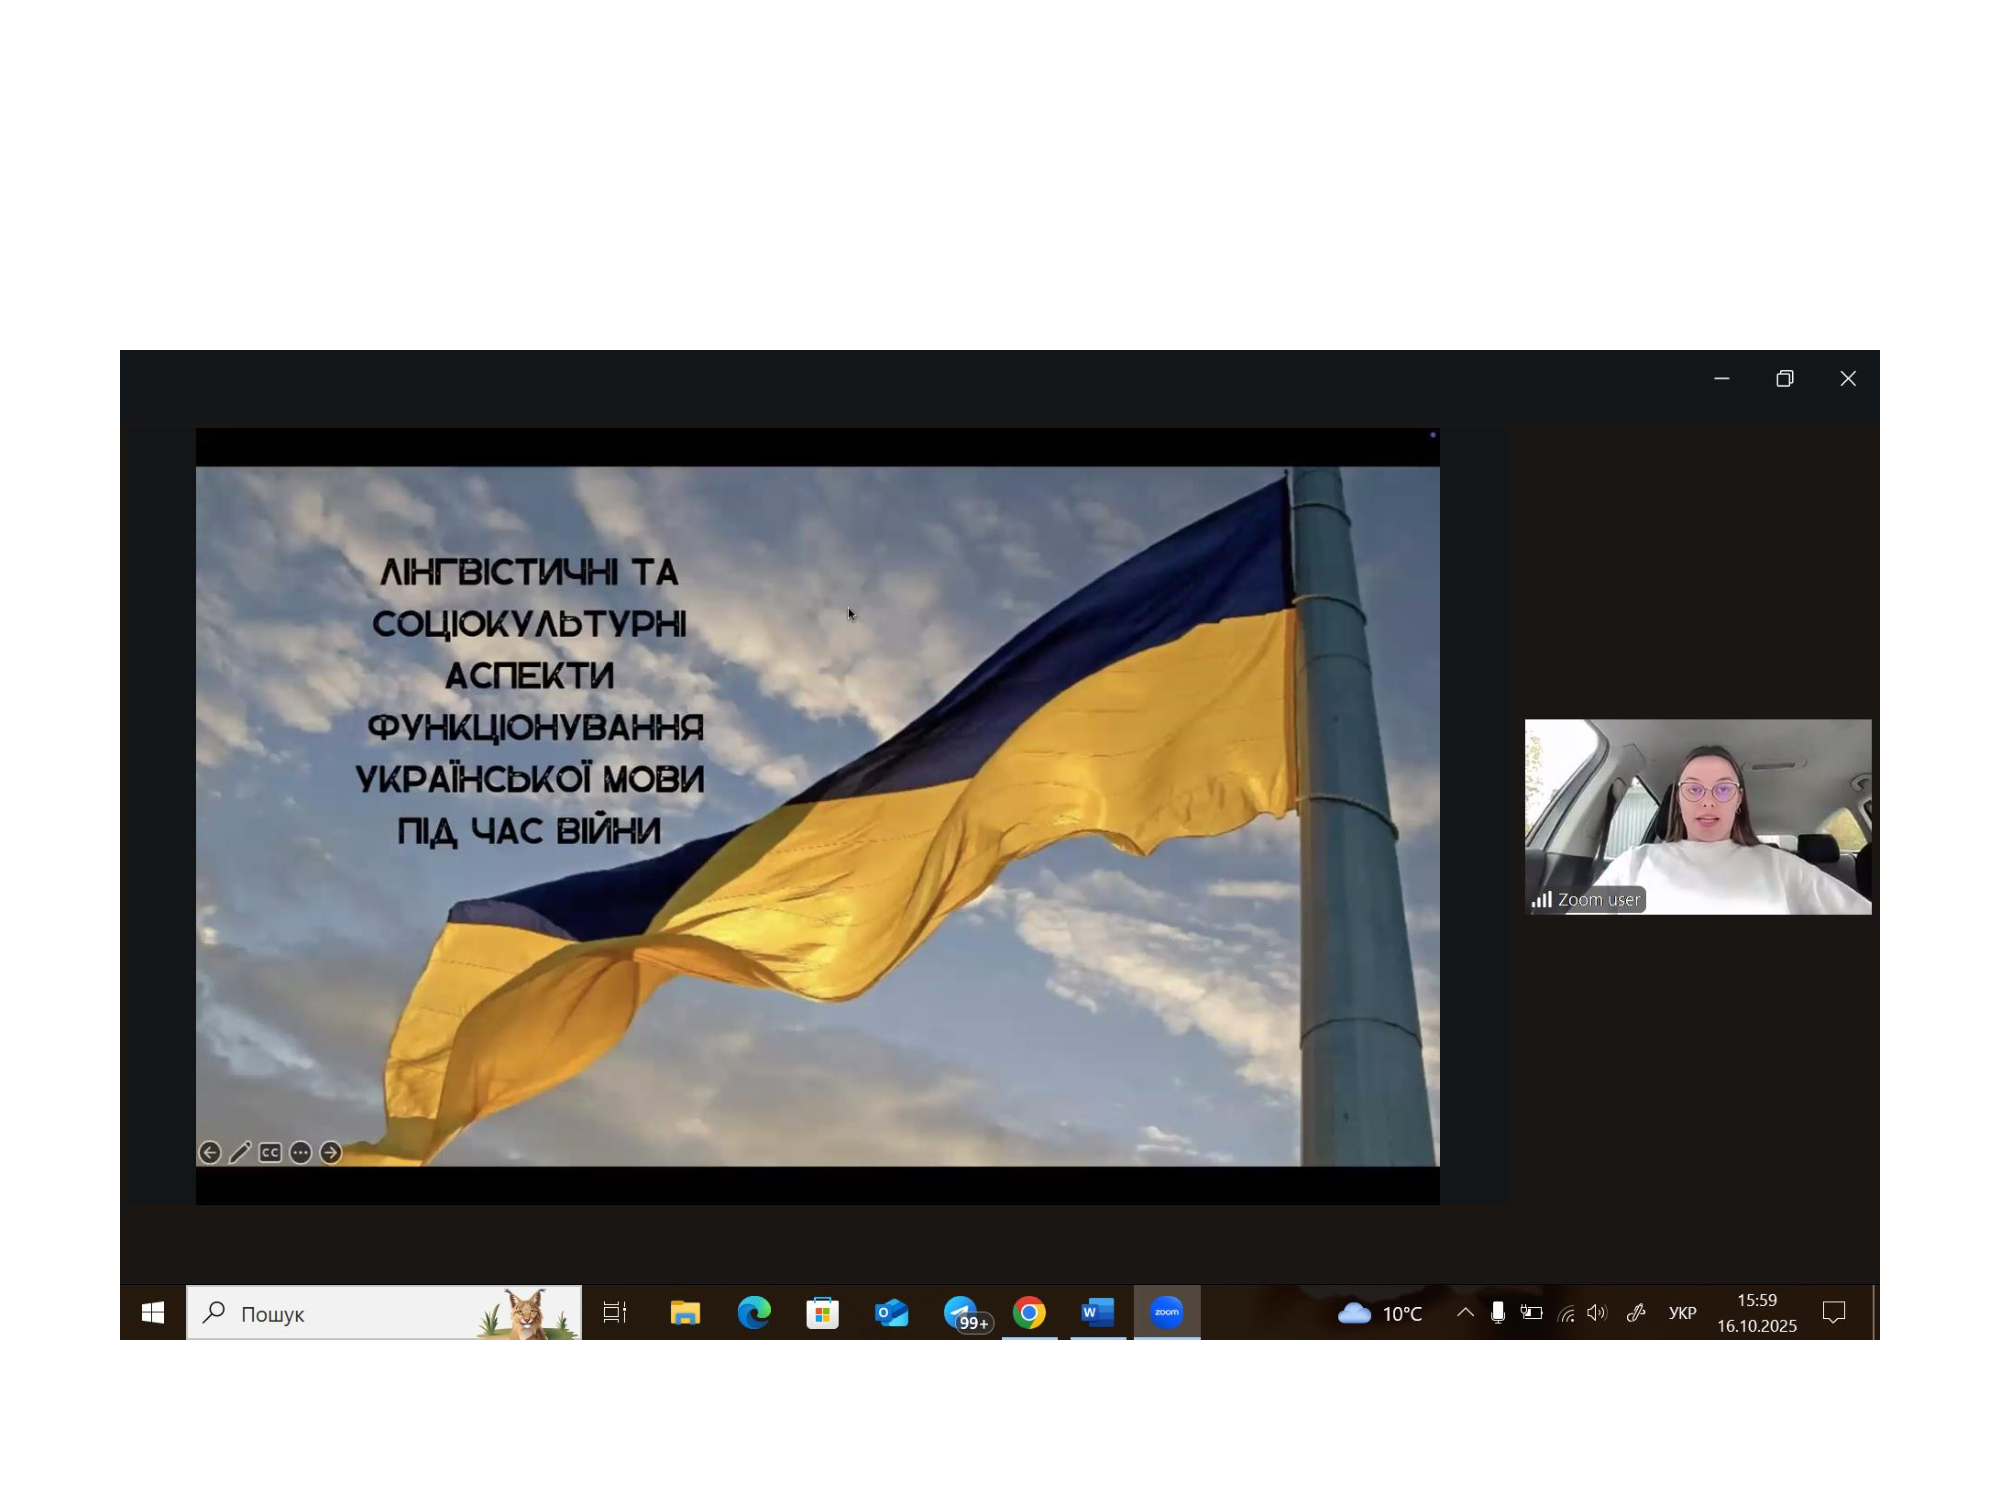Go to the previous slide arrow
This screenshot has width=2000, height=1500.
[210, 1153]
